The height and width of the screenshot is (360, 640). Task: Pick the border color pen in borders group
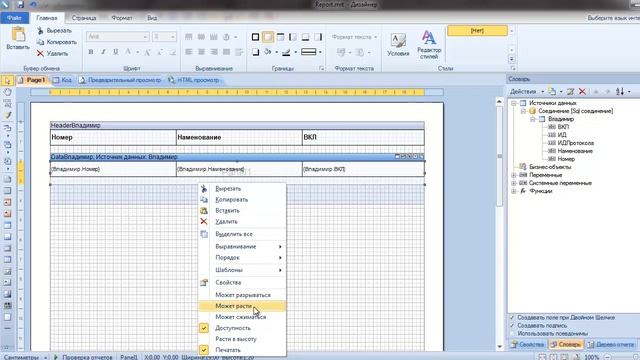(x=287, y=52)
